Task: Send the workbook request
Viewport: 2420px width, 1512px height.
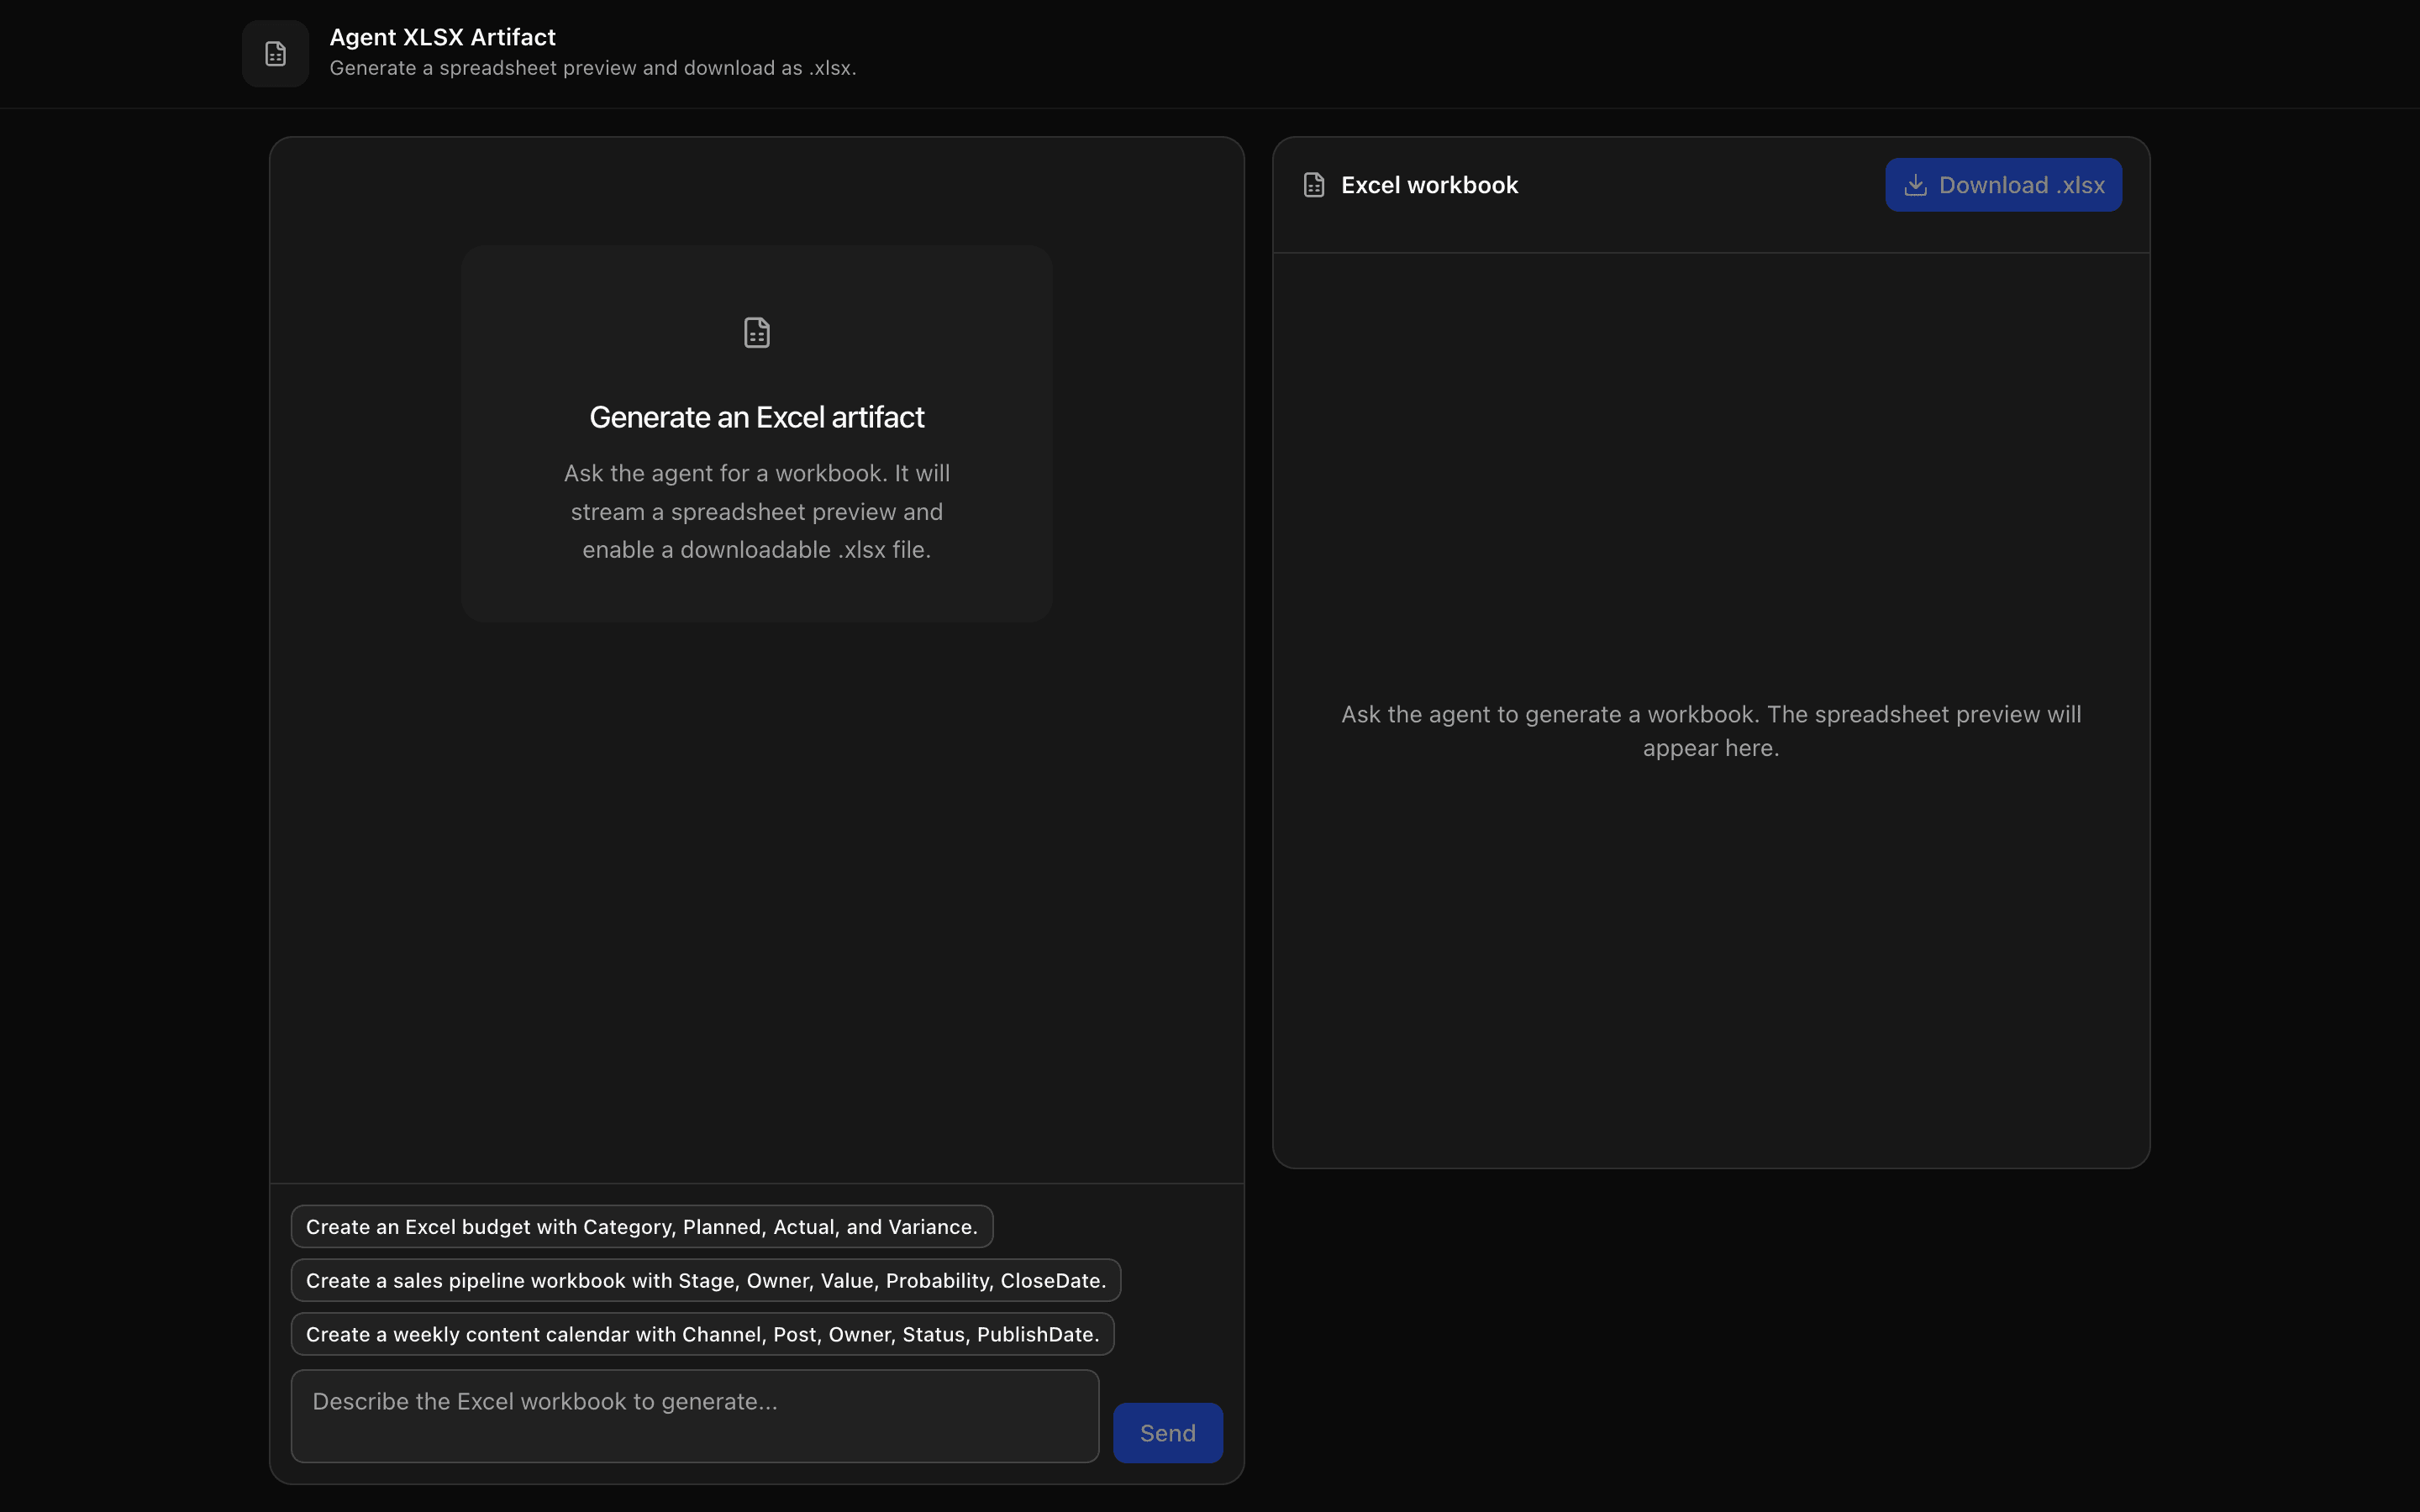Action: click(x=1167, y=1433)
